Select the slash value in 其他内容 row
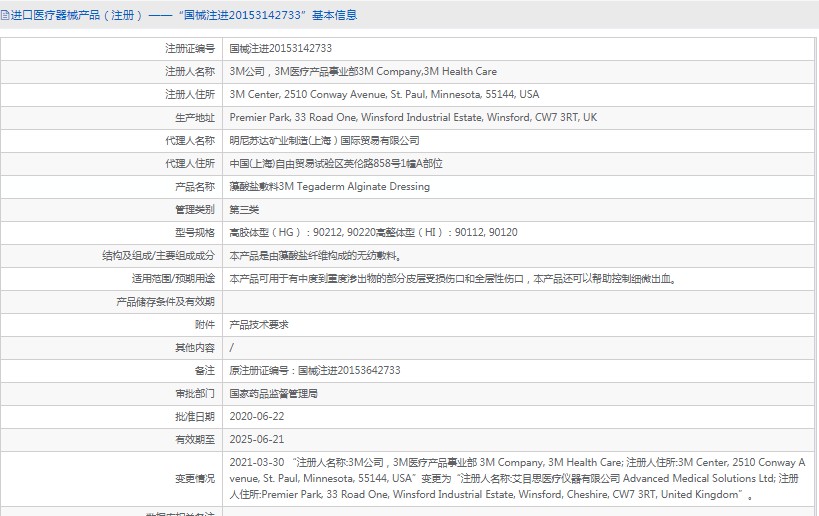The image size is (819, 516). pyautogui.click(x=231, y=347)
